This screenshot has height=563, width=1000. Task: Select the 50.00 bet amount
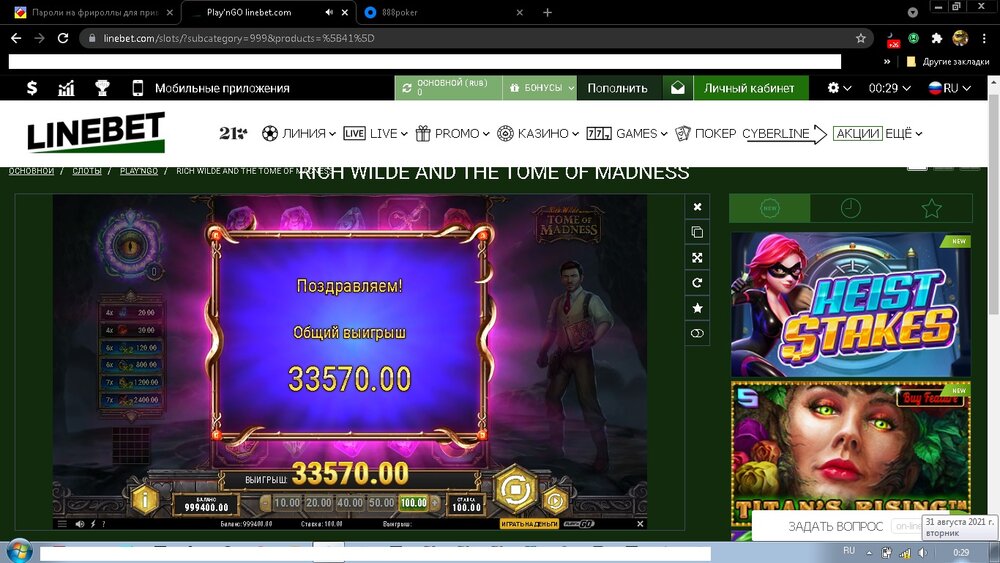click(381, 503)
